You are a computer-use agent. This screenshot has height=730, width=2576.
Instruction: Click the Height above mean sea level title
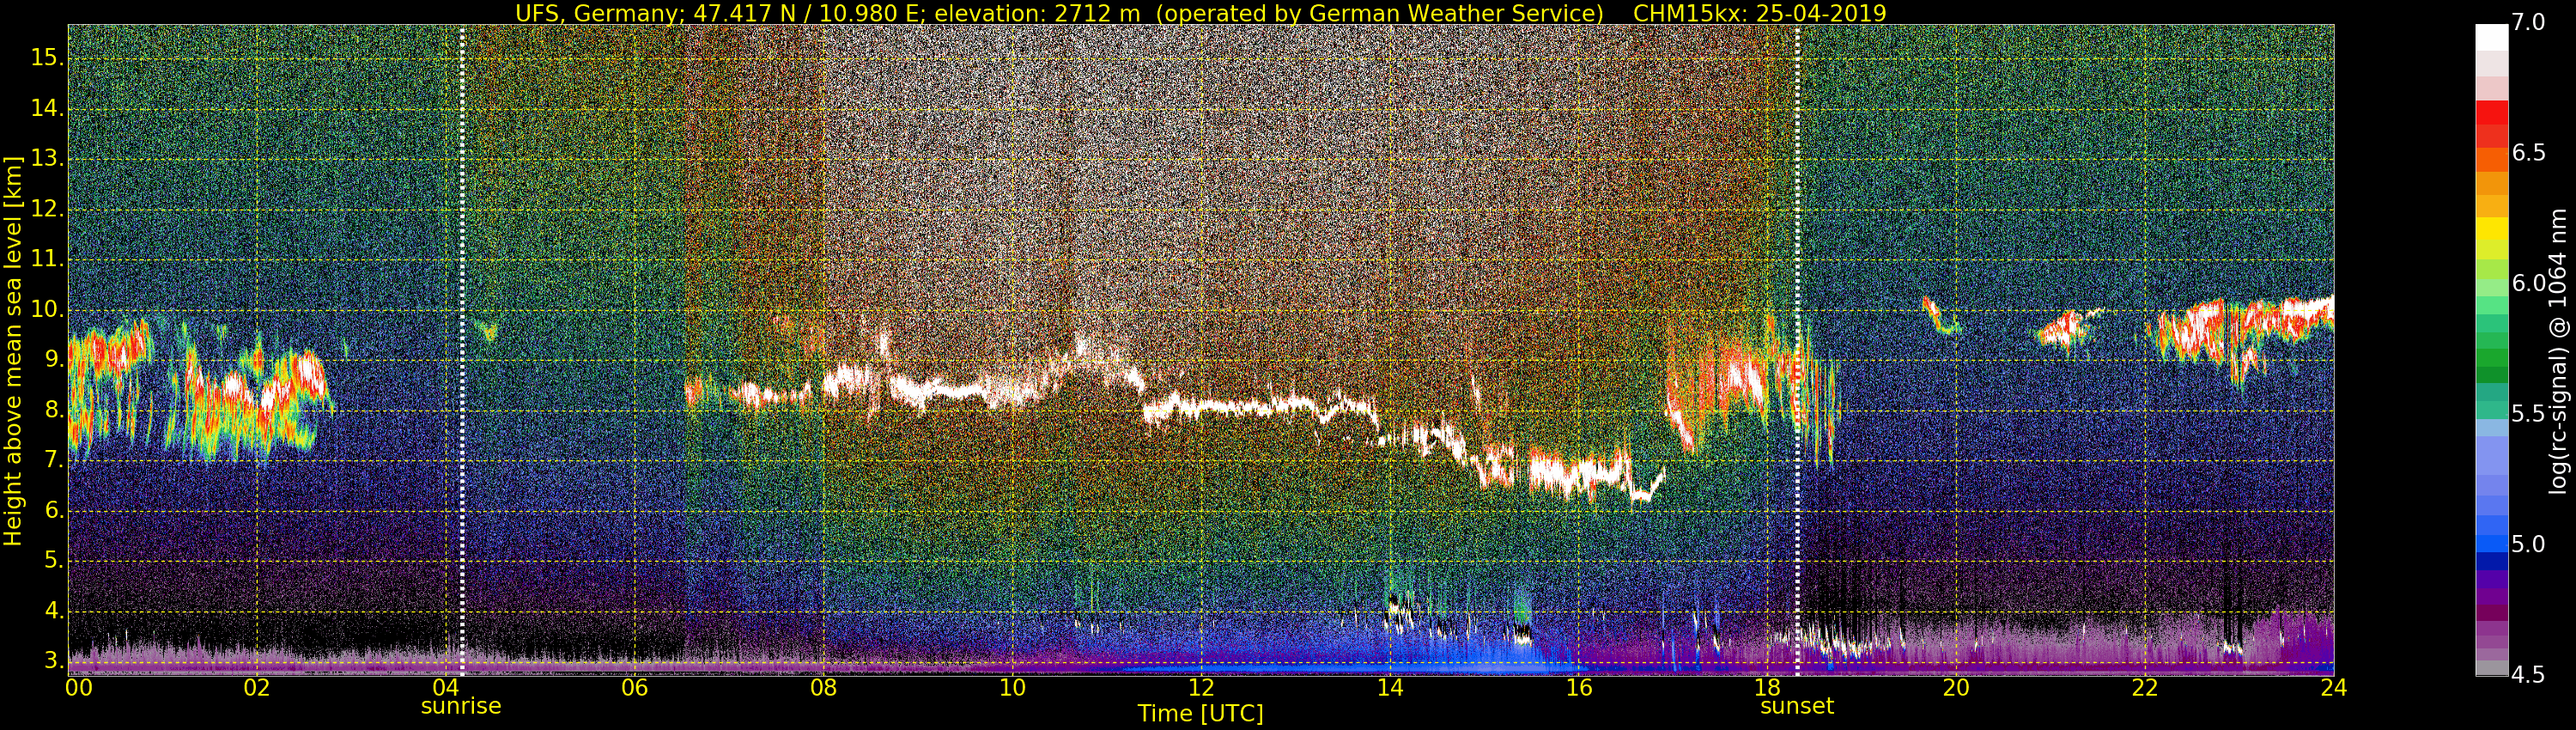(13, 350)
